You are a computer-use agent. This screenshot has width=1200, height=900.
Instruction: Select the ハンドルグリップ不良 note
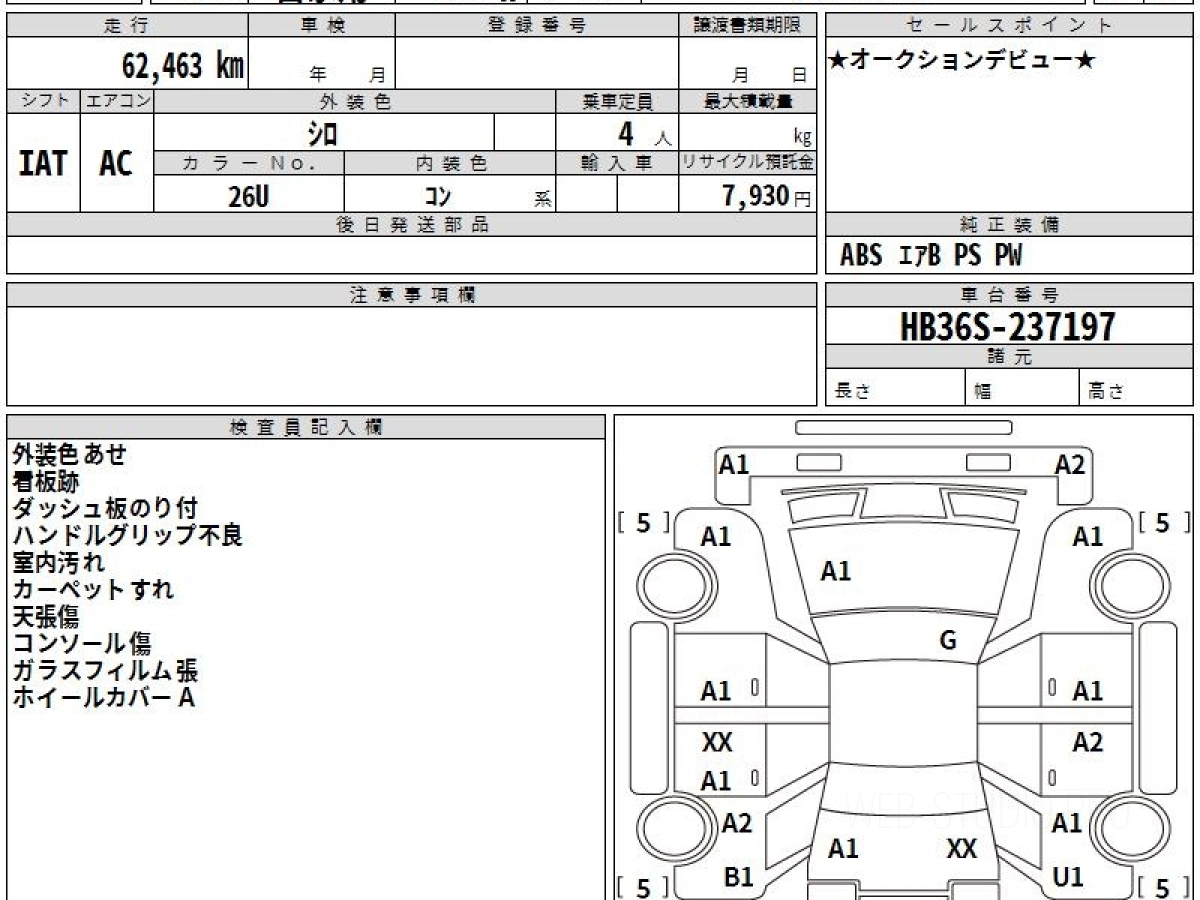[128, 536]
